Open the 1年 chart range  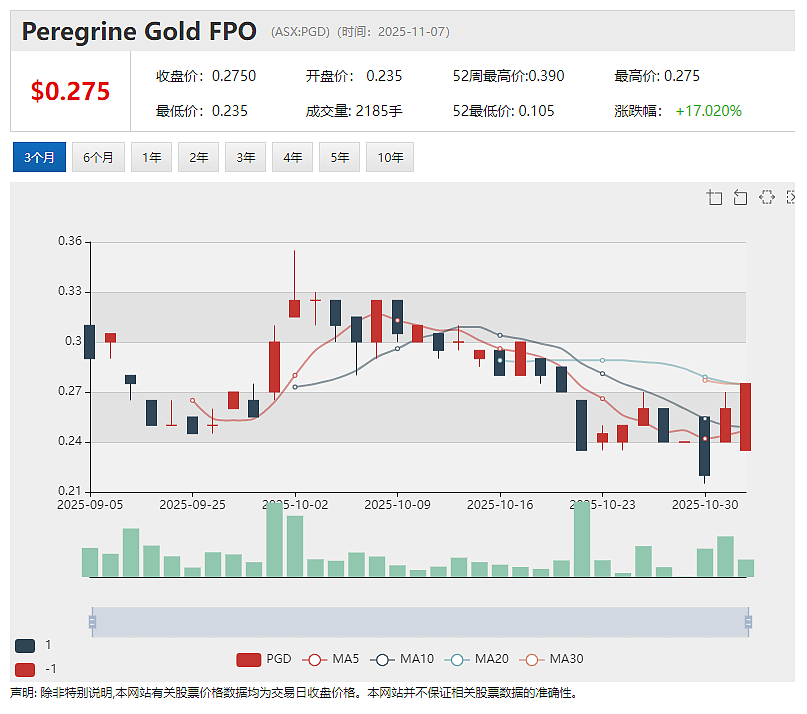point(151,157)
